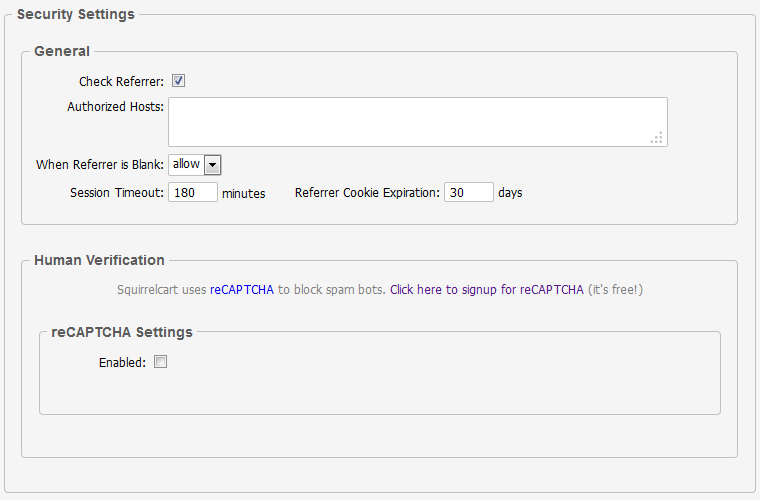
Task: Click the 'minutes' unit text
Action: point(243,193)
